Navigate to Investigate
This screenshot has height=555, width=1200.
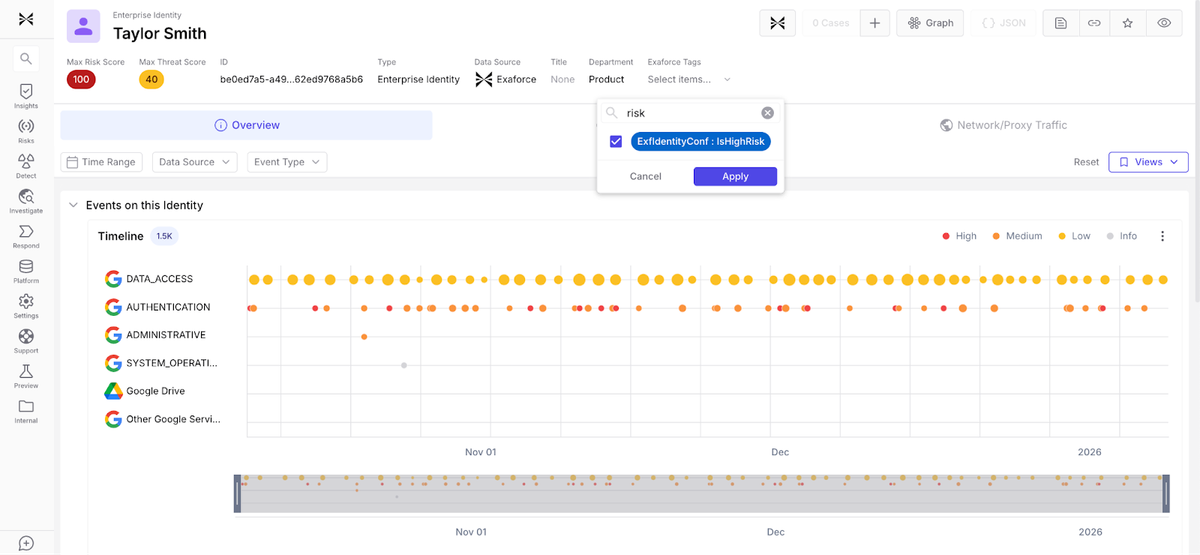(26, 200)
